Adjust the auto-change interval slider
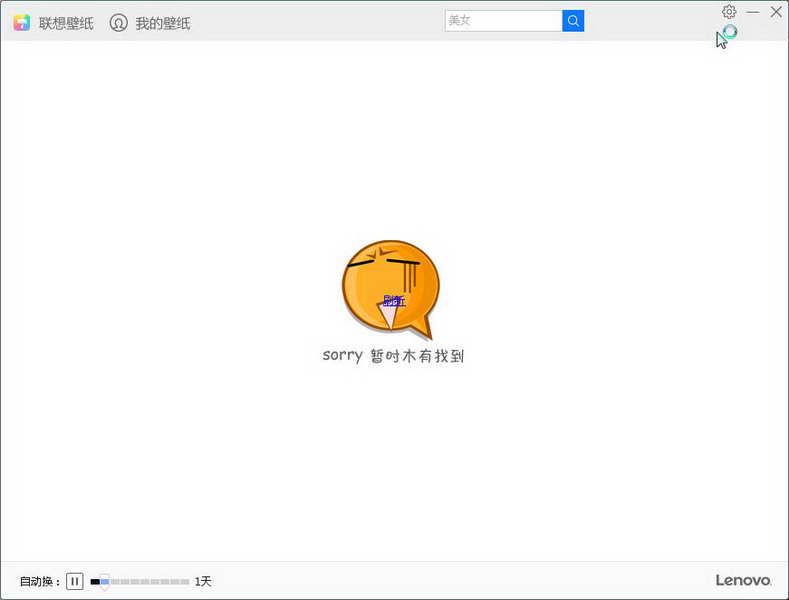Screen dimensions: 789x600 point(139,581)
